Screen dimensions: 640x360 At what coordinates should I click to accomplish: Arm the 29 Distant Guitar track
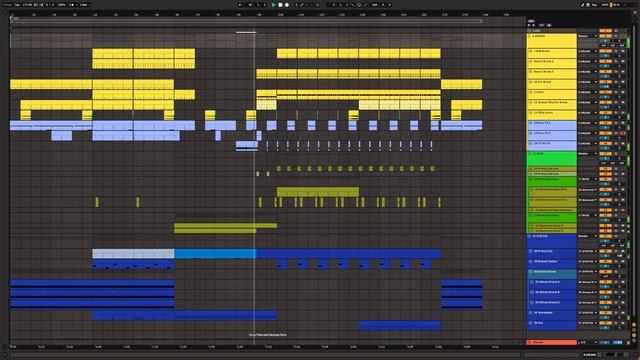click(623, 261)
